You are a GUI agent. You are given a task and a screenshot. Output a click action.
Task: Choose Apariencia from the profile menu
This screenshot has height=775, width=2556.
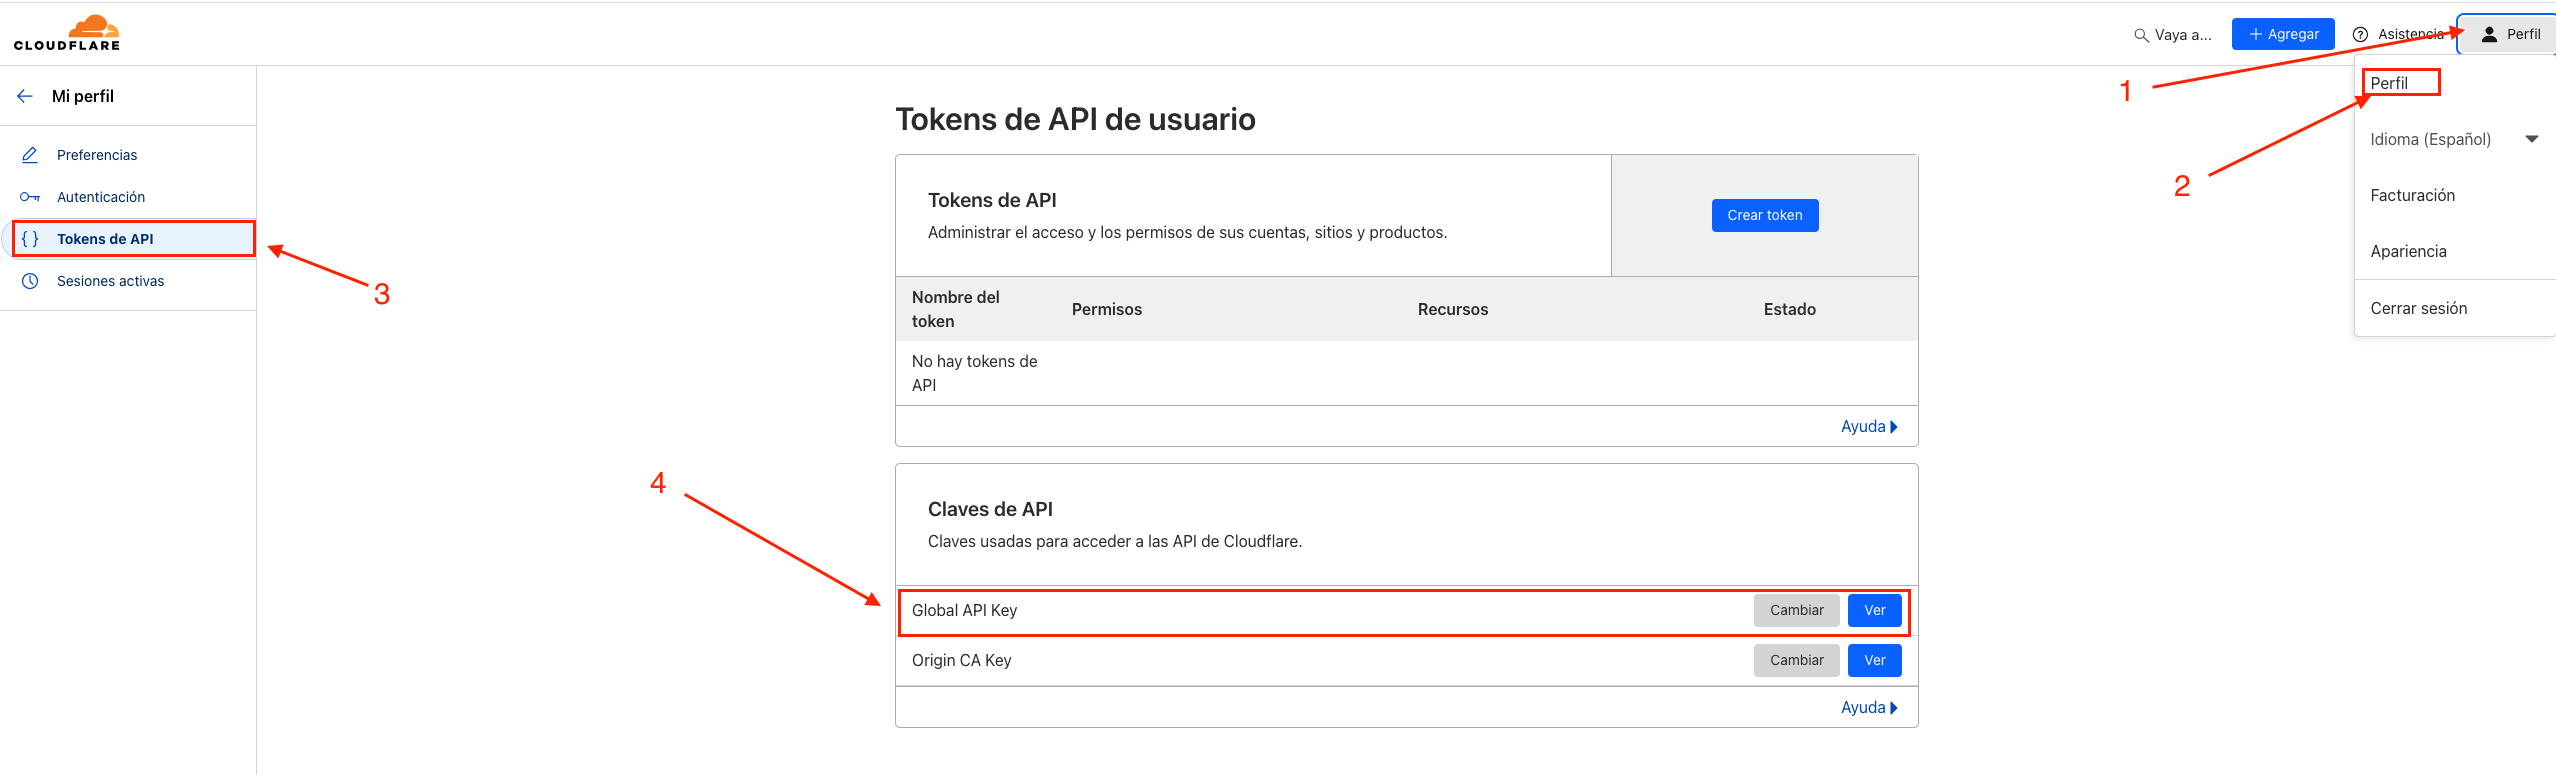point(2408,251)
